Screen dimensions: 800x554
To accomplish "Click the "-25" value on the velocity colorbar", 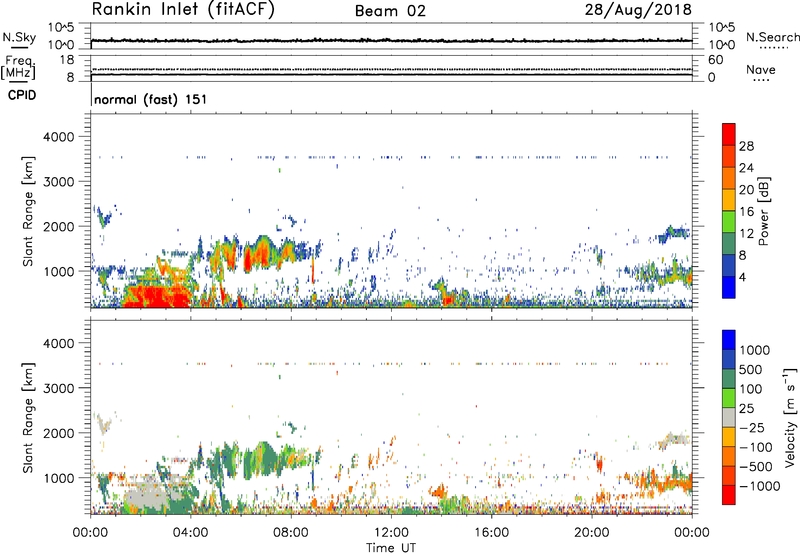I will click(x=750, y=428).
